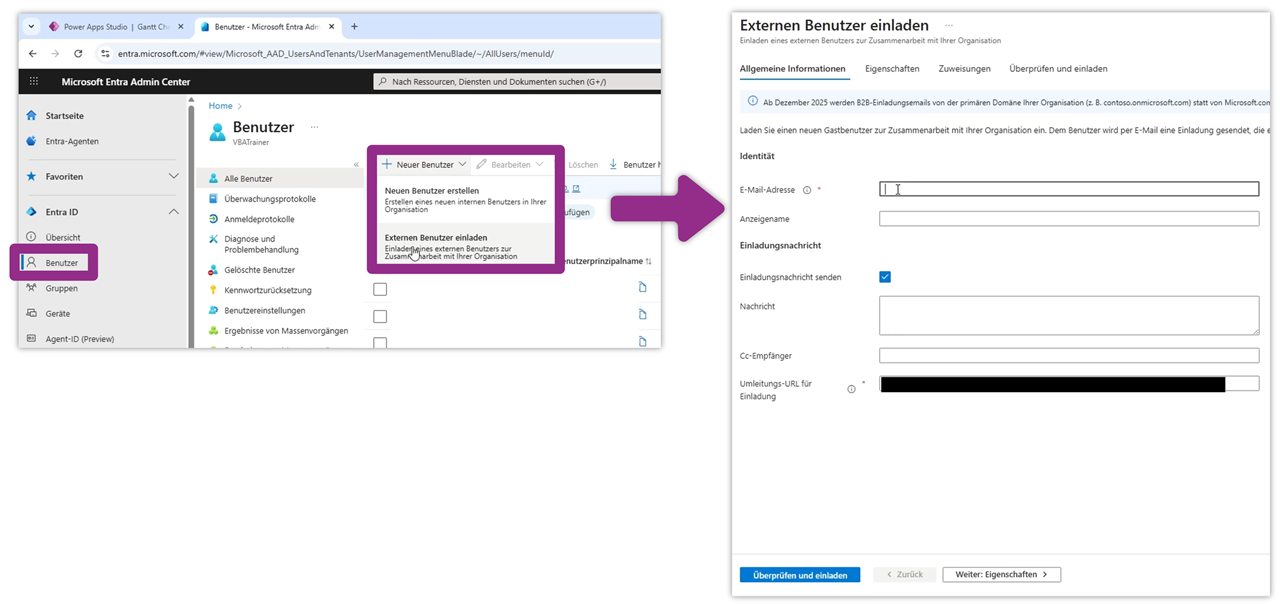Open Agent-ID (Preview) in the sidebar

point(80,339)
